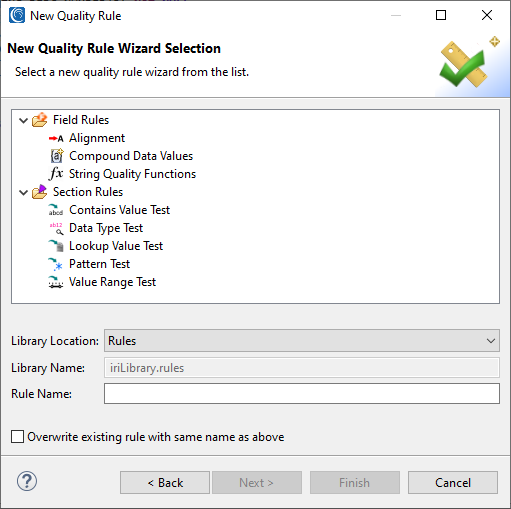This screenshot has height=509, width=511.
Task: Click into the Rule Name field
Action: click(x=302, y=393)
